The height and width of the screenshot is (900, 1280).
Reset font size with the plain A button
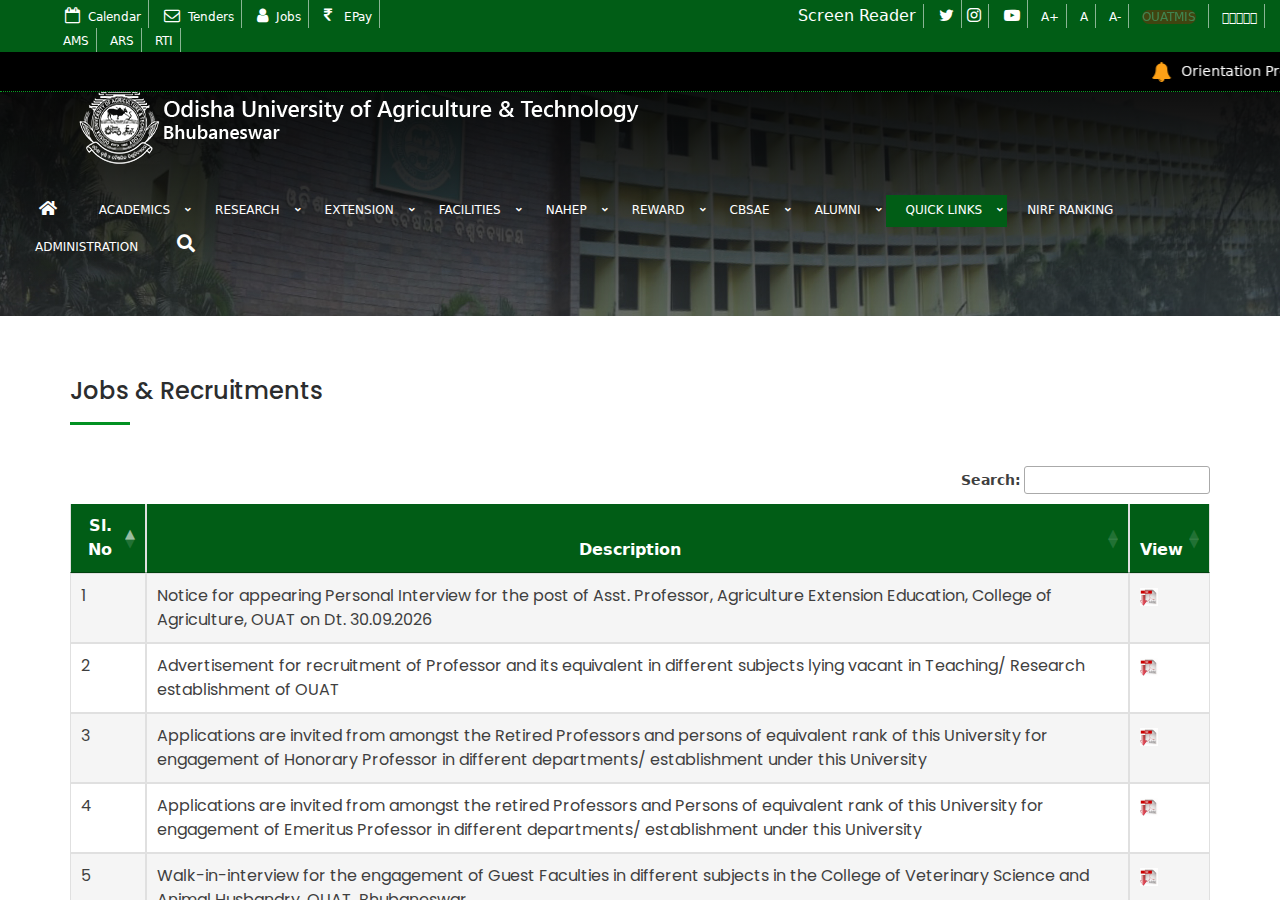click(1084, 17)
